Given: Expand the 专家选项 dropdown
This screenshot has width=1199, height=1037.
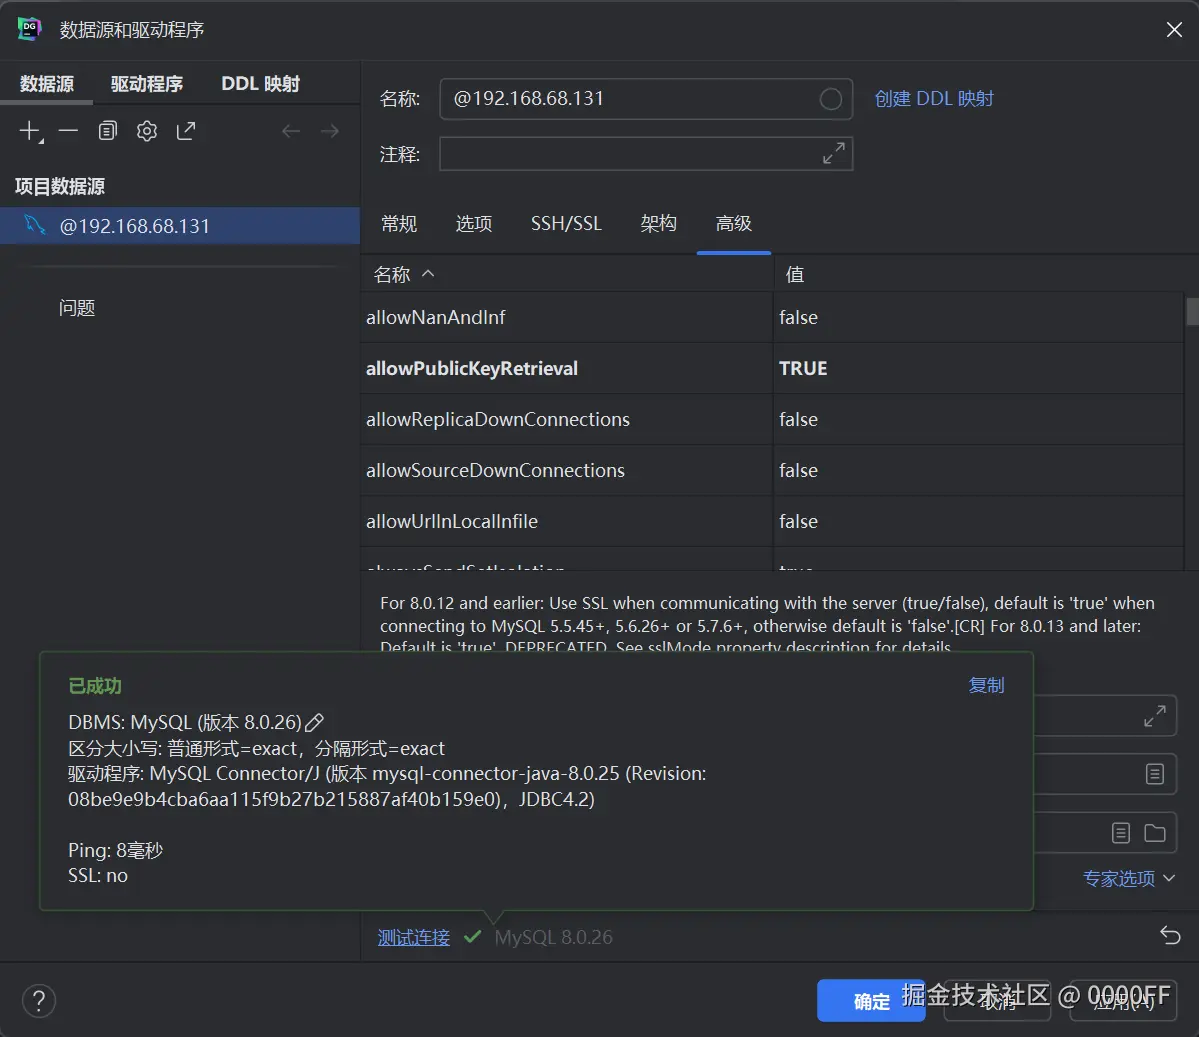Looking at the screenshot, I should click(1129, 878).
